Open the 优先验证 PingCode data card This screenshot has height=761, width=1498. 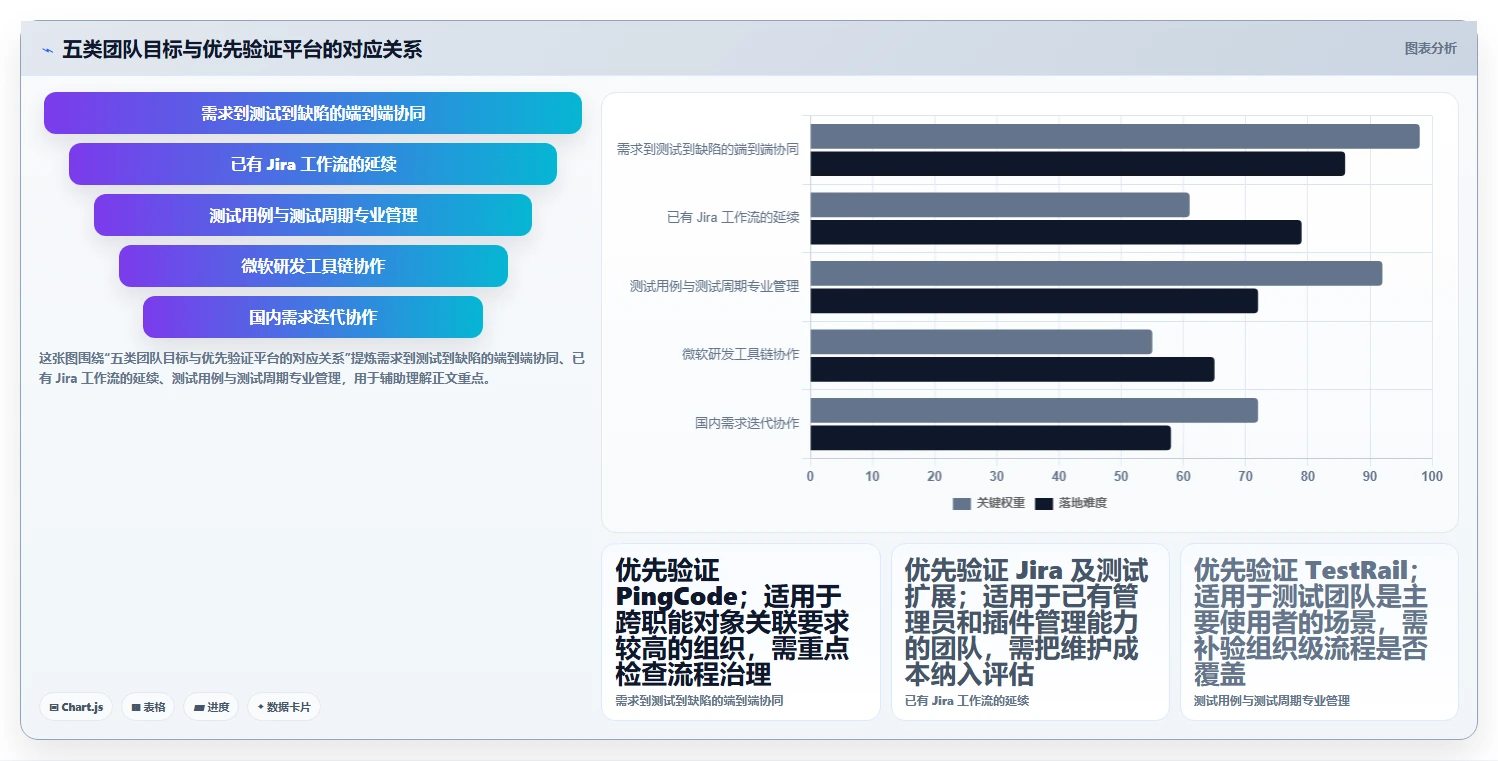[x=741, y=632]
